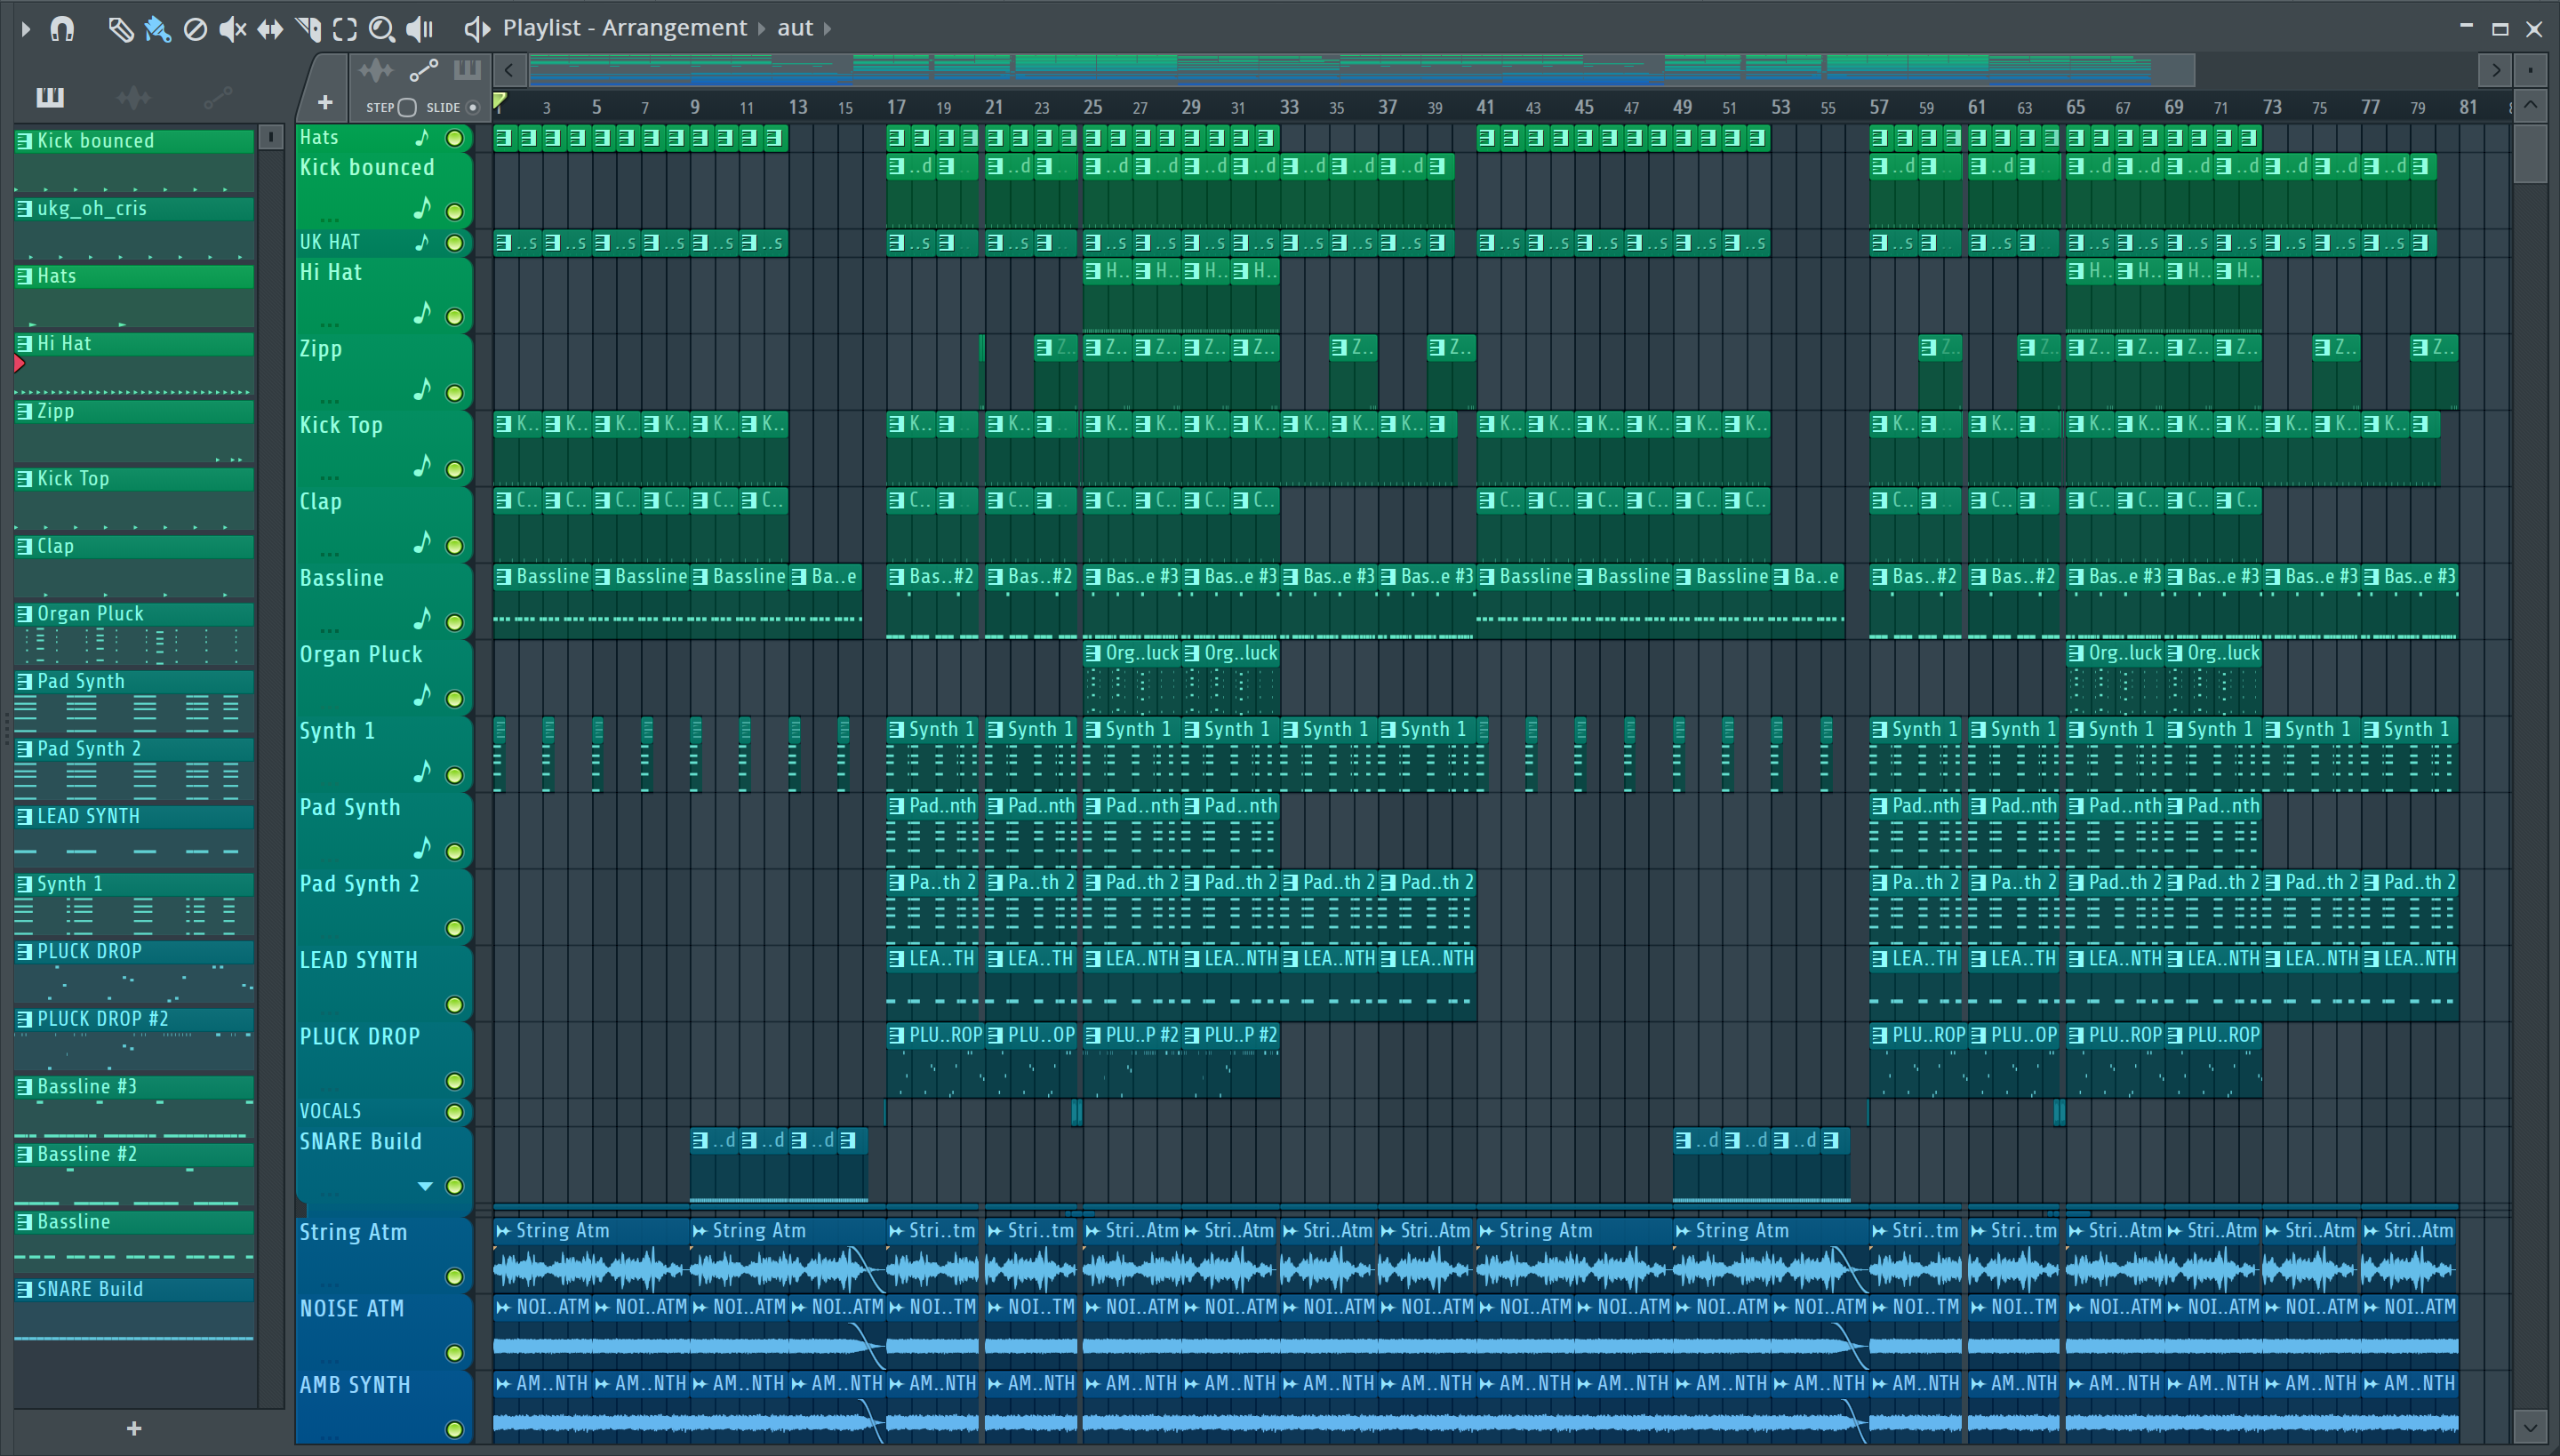This screenshot has width=2560, height=1456.
Task: Toggle the SLIDE option
Action: coord(473,107)
